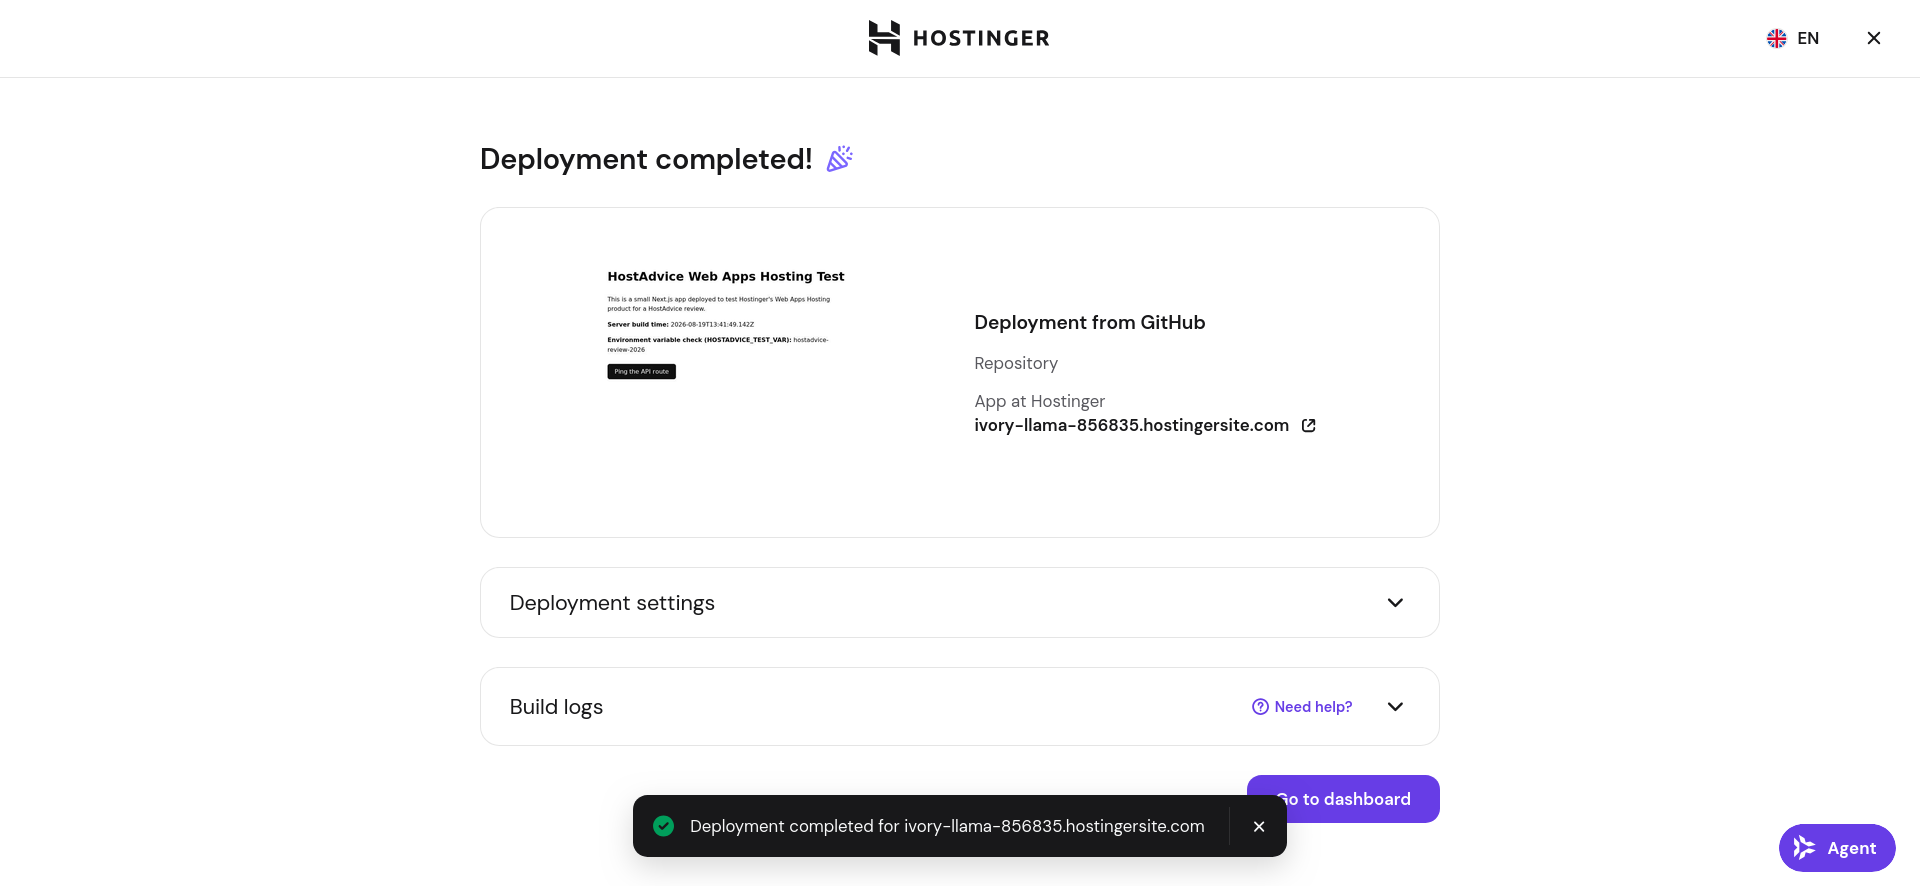Click the Deployment completed! heading
This screenshot has width=1920, height=886.
coord(646,159)
